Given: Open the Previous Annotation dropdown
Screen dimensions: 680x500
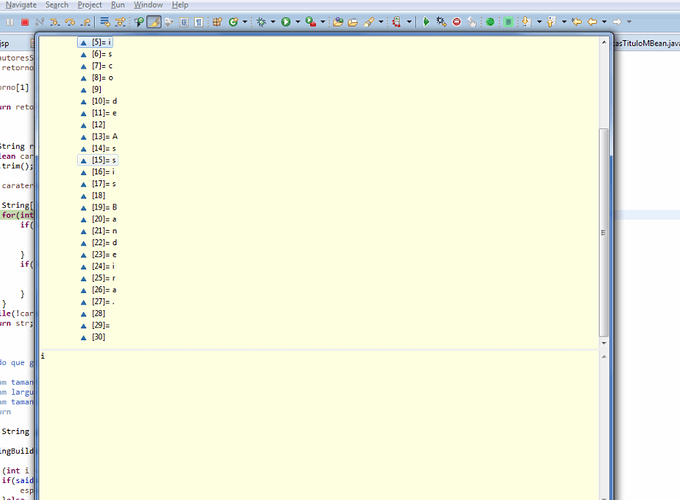Looking at the screenshot, I should (x=564, y=22).
